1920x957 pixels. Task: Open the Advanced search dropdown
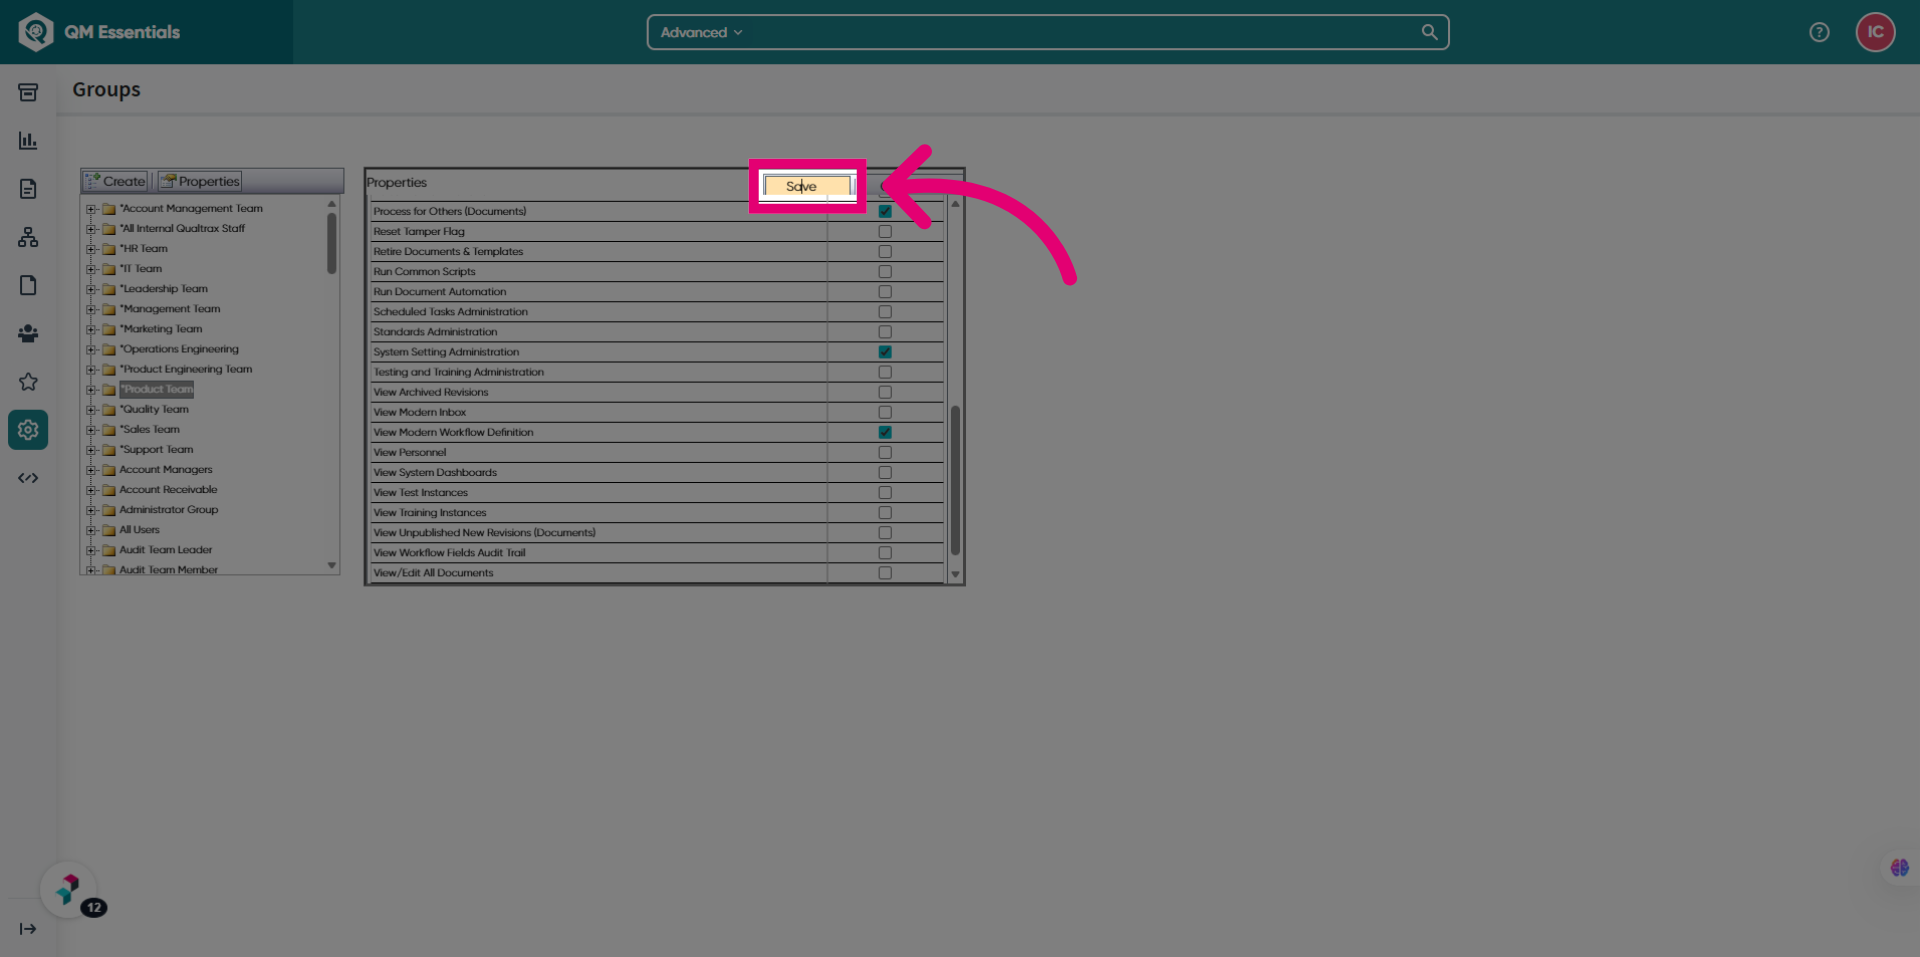701,32
